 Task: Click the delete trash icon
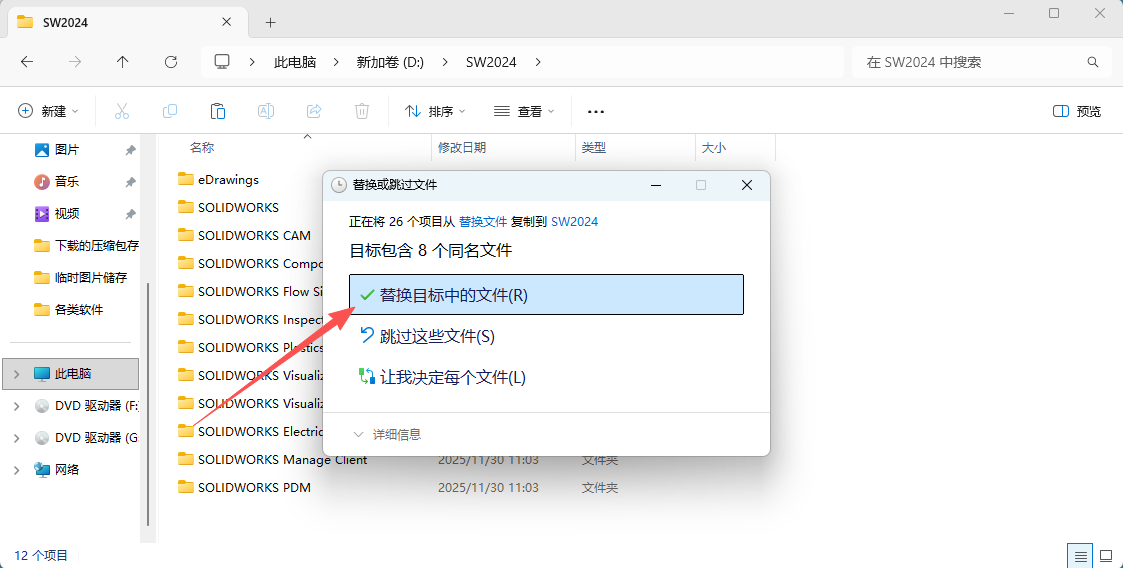pos(362,111)
